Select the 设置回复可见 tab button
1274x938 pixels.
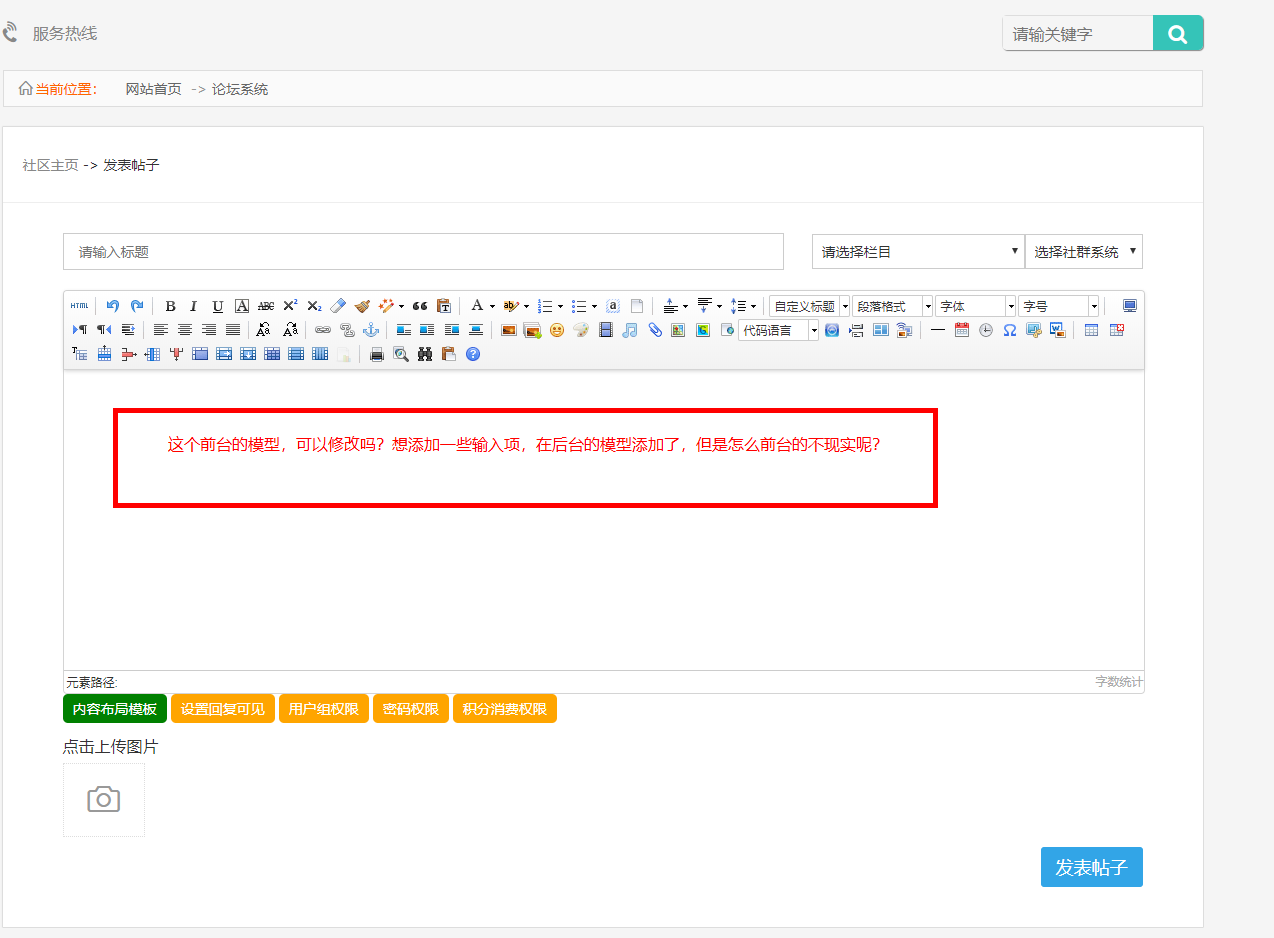[223, 709]
